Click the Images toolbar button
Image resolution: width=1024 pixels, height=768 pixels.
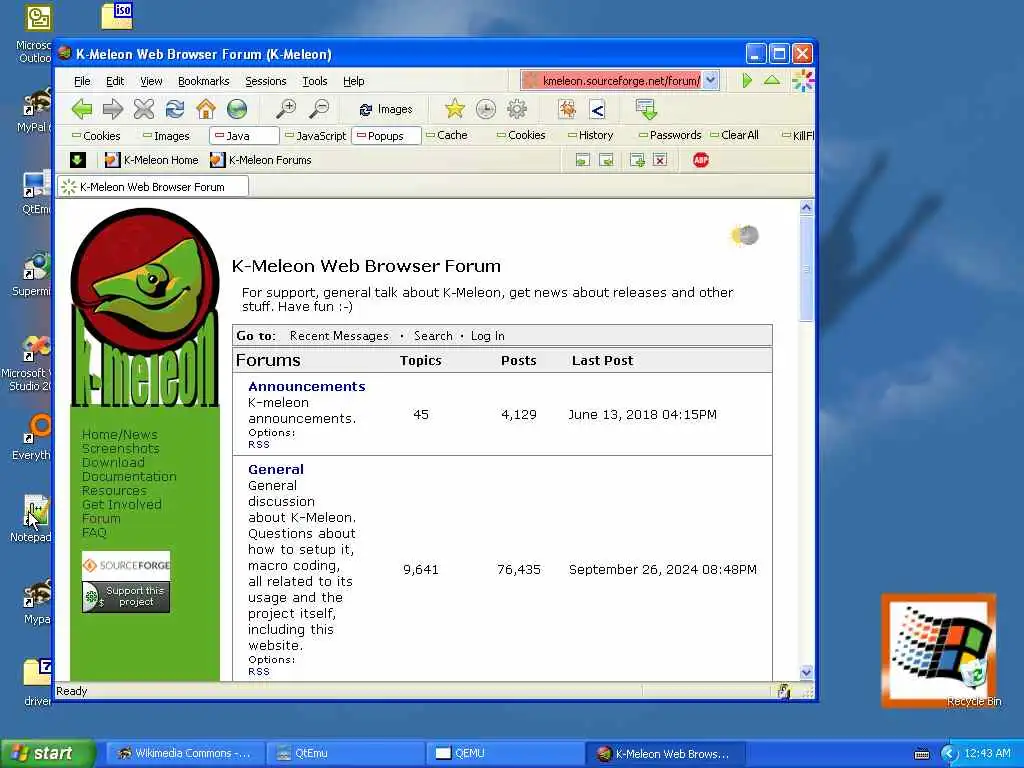(386, 109)
